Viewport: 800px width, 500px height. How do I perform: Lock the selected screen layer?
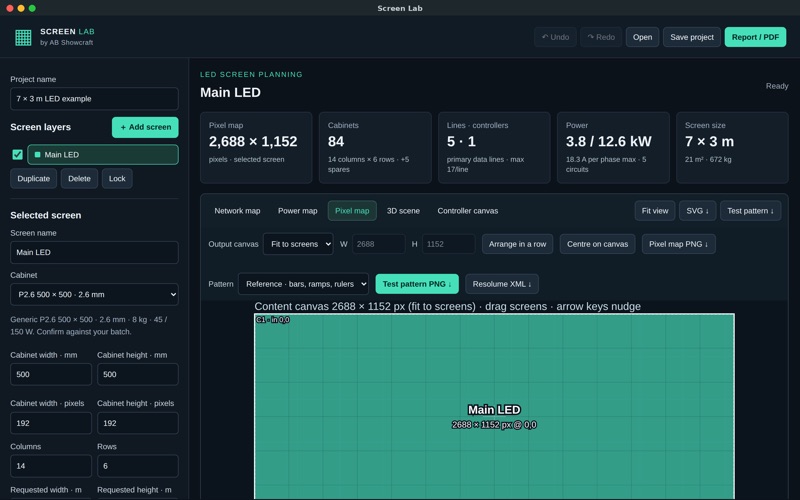[x=117, y=179]
